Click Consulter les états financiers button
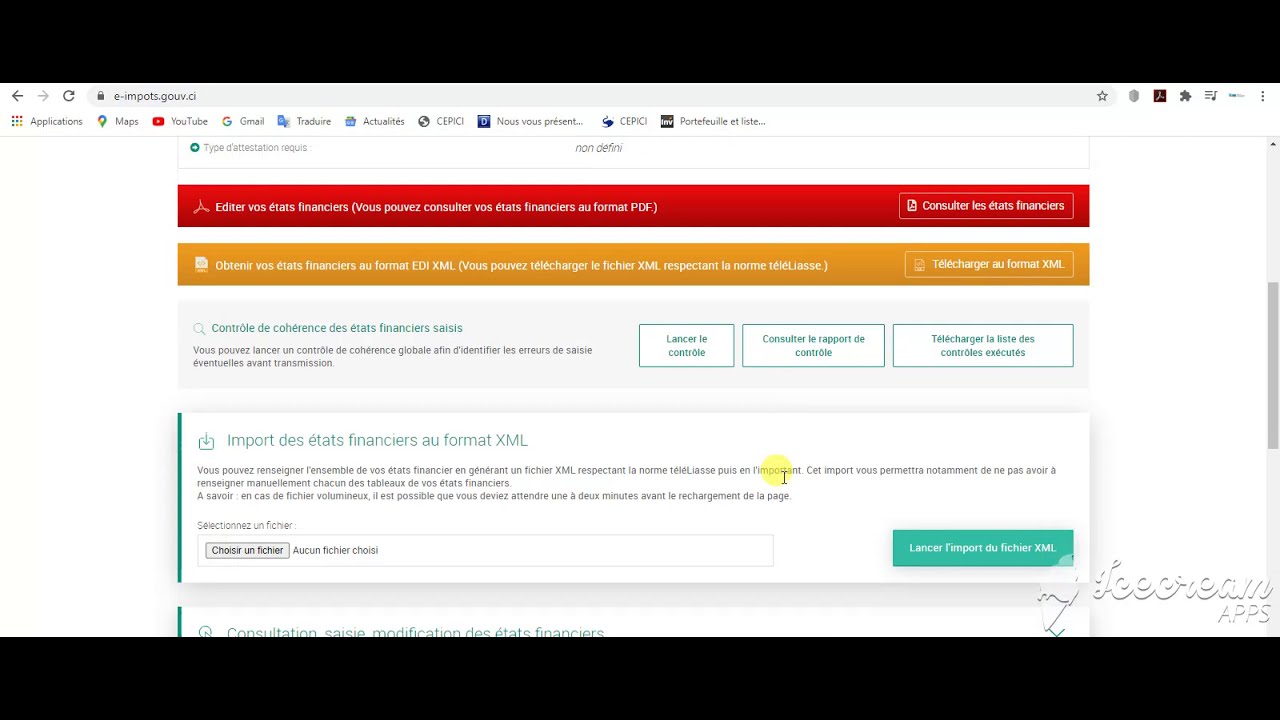Image resolution: width=1280 pixels, height=720 pixels. (986, 206)
